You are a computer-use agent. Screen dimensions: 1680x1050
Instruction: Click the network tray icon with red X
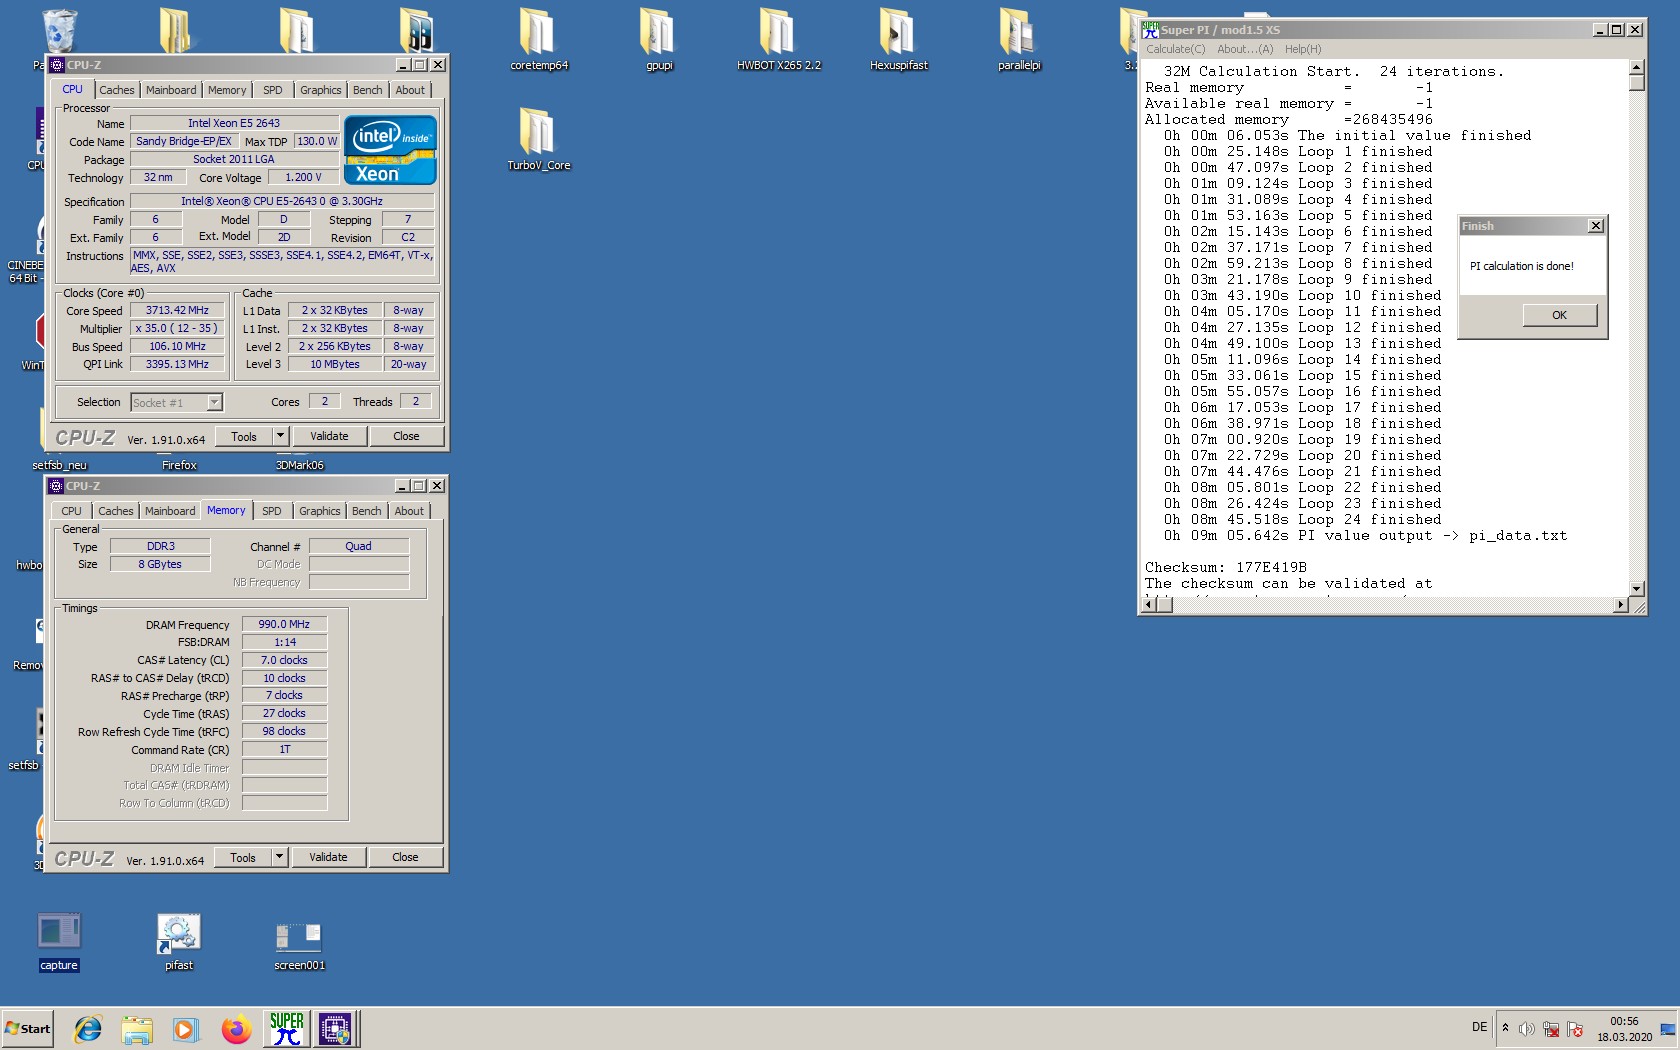[1551, 1029]
